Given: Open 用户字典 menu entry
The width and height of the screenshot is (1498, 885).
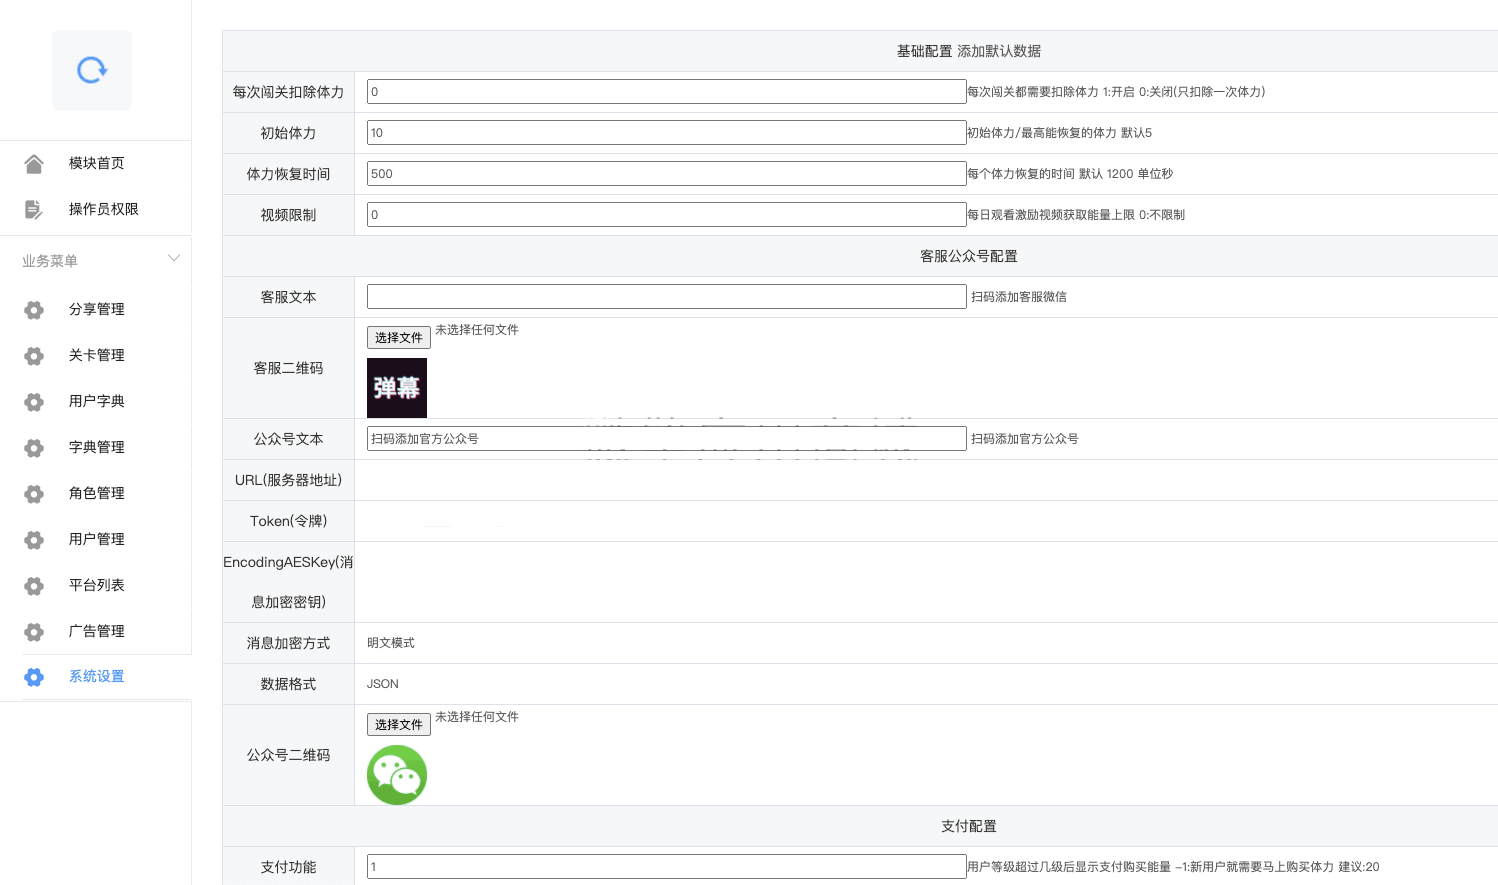Looking at the screenshot, I should pyautogui.click(x=96, y=401).
